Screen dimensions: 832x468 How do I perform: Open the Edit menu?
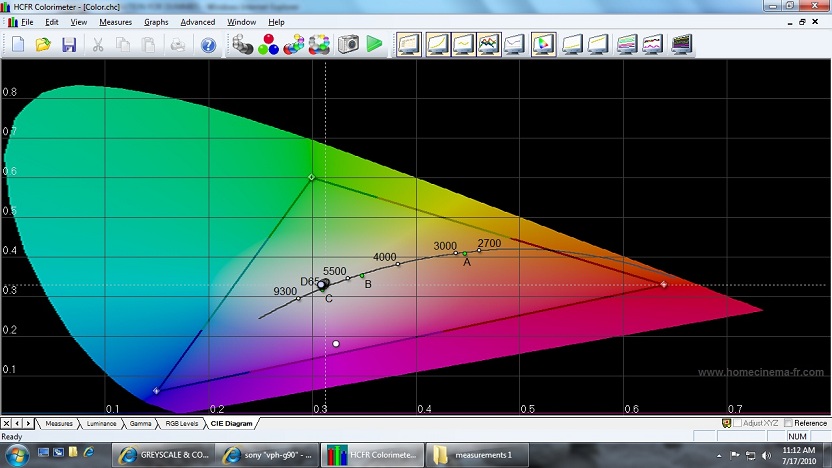point(51,22)
